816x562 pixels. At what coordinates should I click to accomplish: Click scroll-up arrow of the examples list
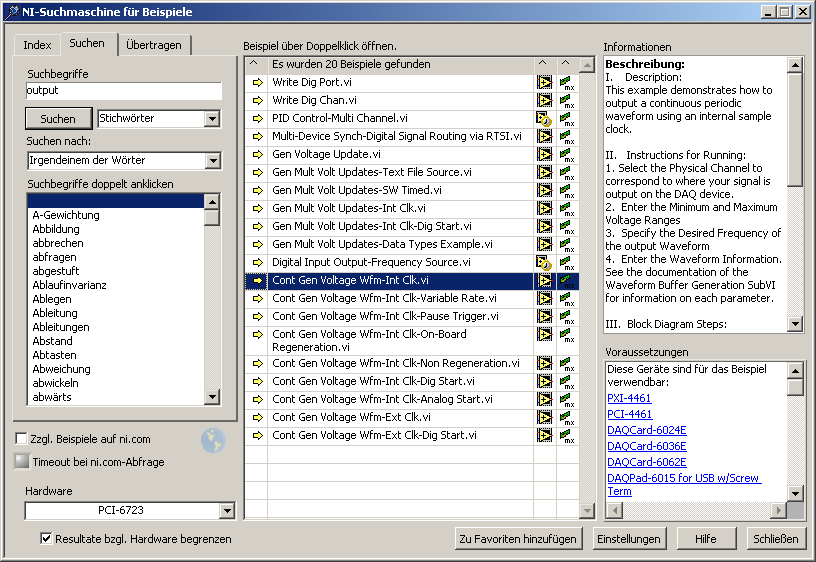(x=587, y=65)
